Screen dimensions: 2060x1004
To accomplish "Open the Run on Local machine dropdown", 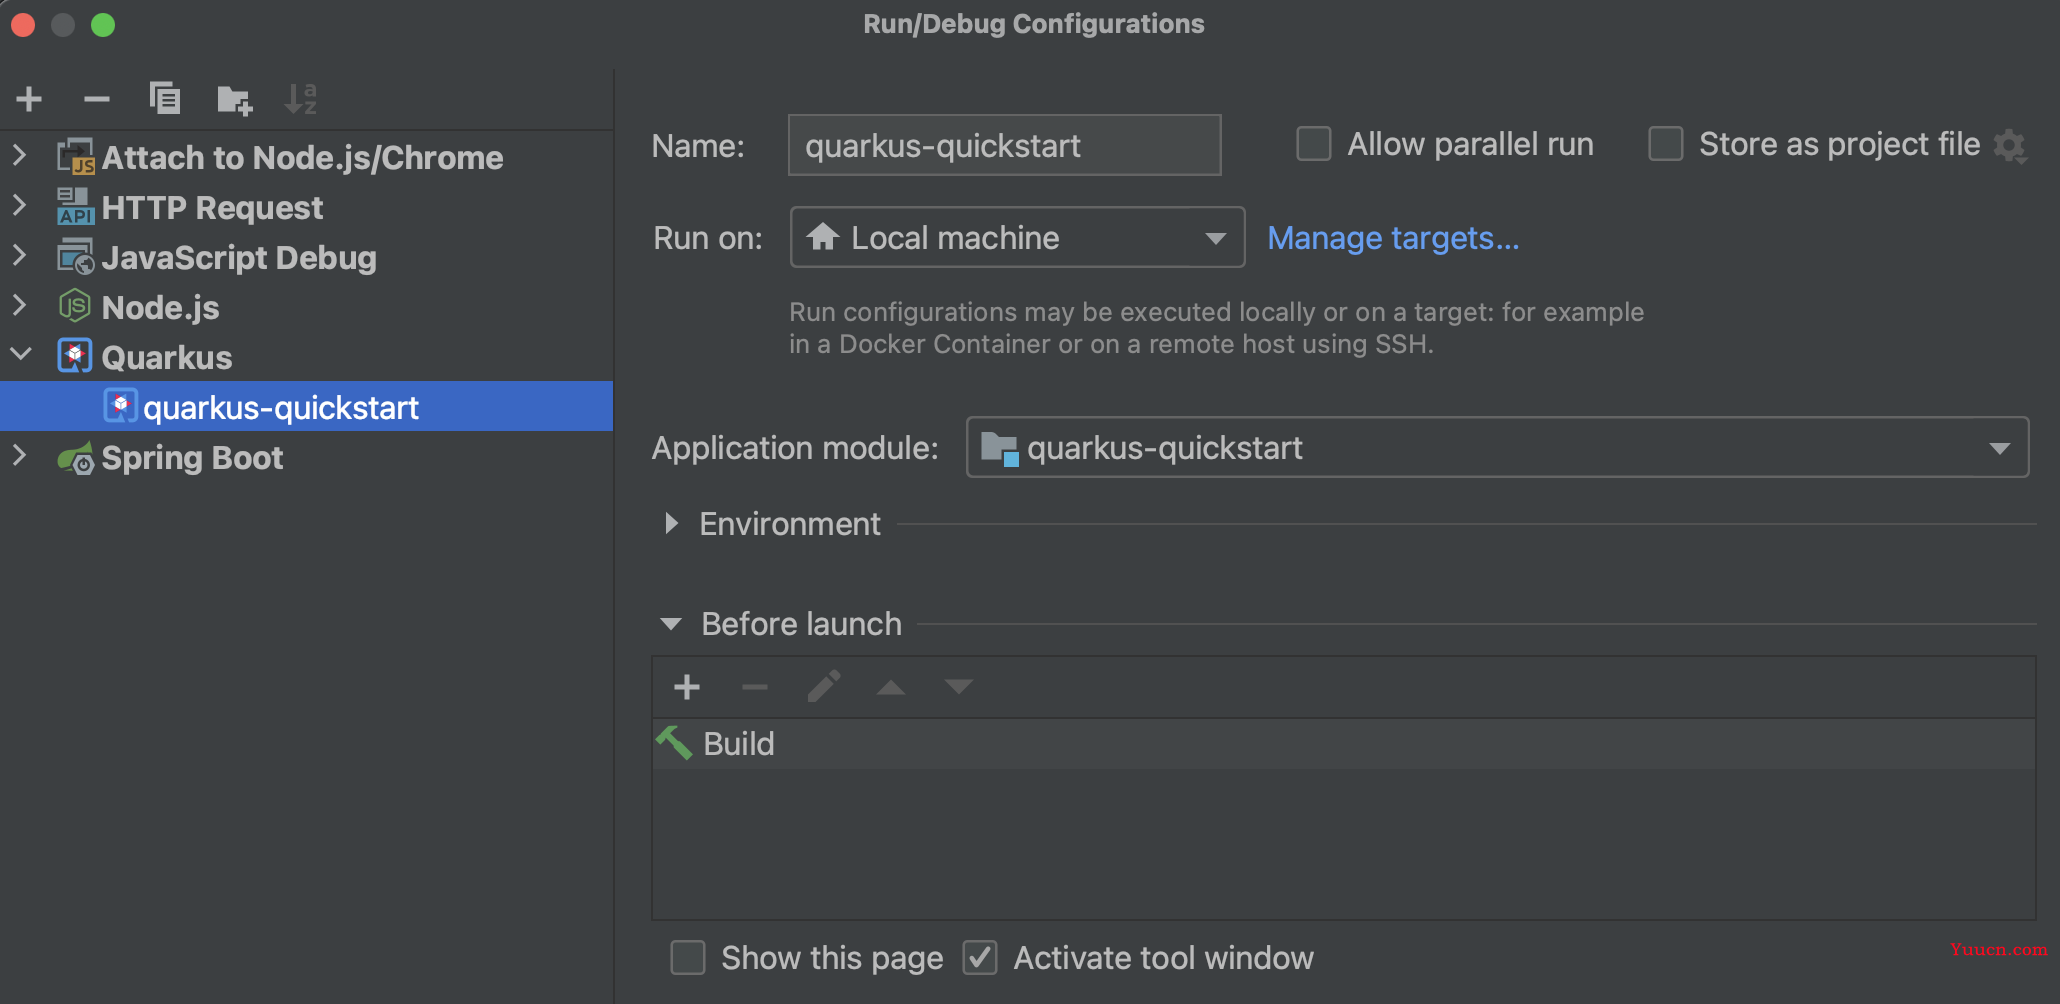I will 1017,237.
